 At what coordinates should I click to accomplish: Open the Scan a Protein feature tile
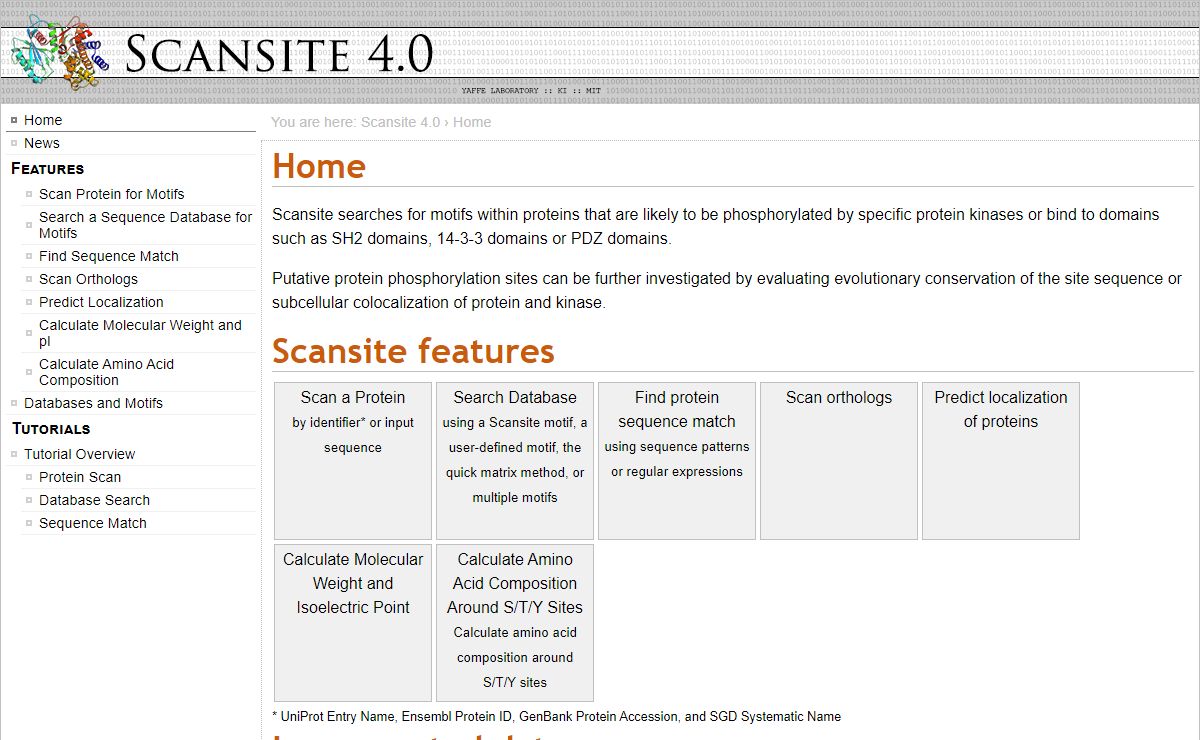tap(353, 461)
